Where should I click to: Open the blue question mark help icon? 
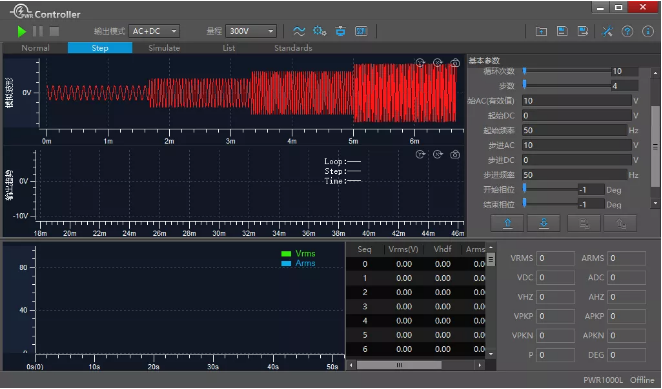(x=627, y=31)
